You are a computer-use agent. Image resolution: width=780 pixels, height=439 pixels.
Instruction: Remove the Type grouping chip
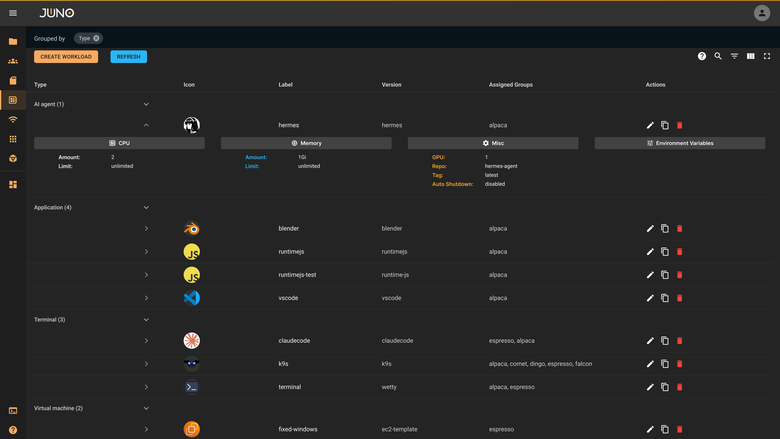[96, 38]
